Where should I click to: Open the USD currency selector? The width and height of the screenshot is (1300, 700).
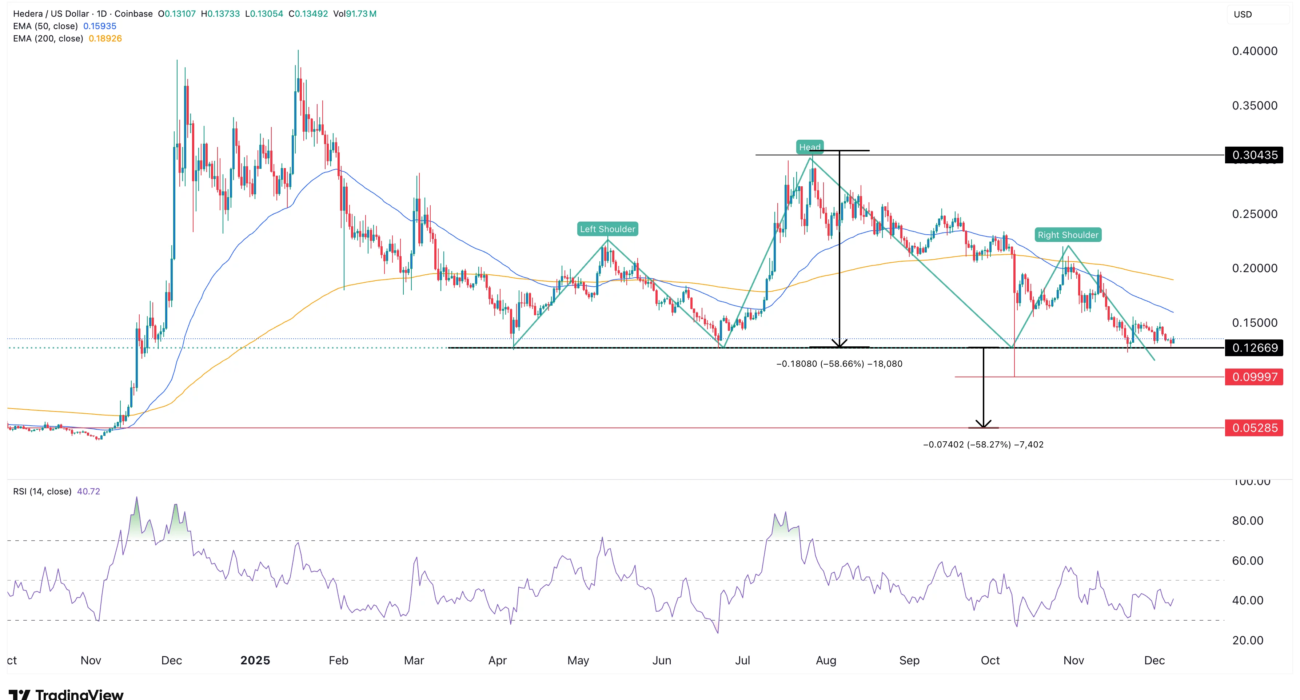(1243, 14)
